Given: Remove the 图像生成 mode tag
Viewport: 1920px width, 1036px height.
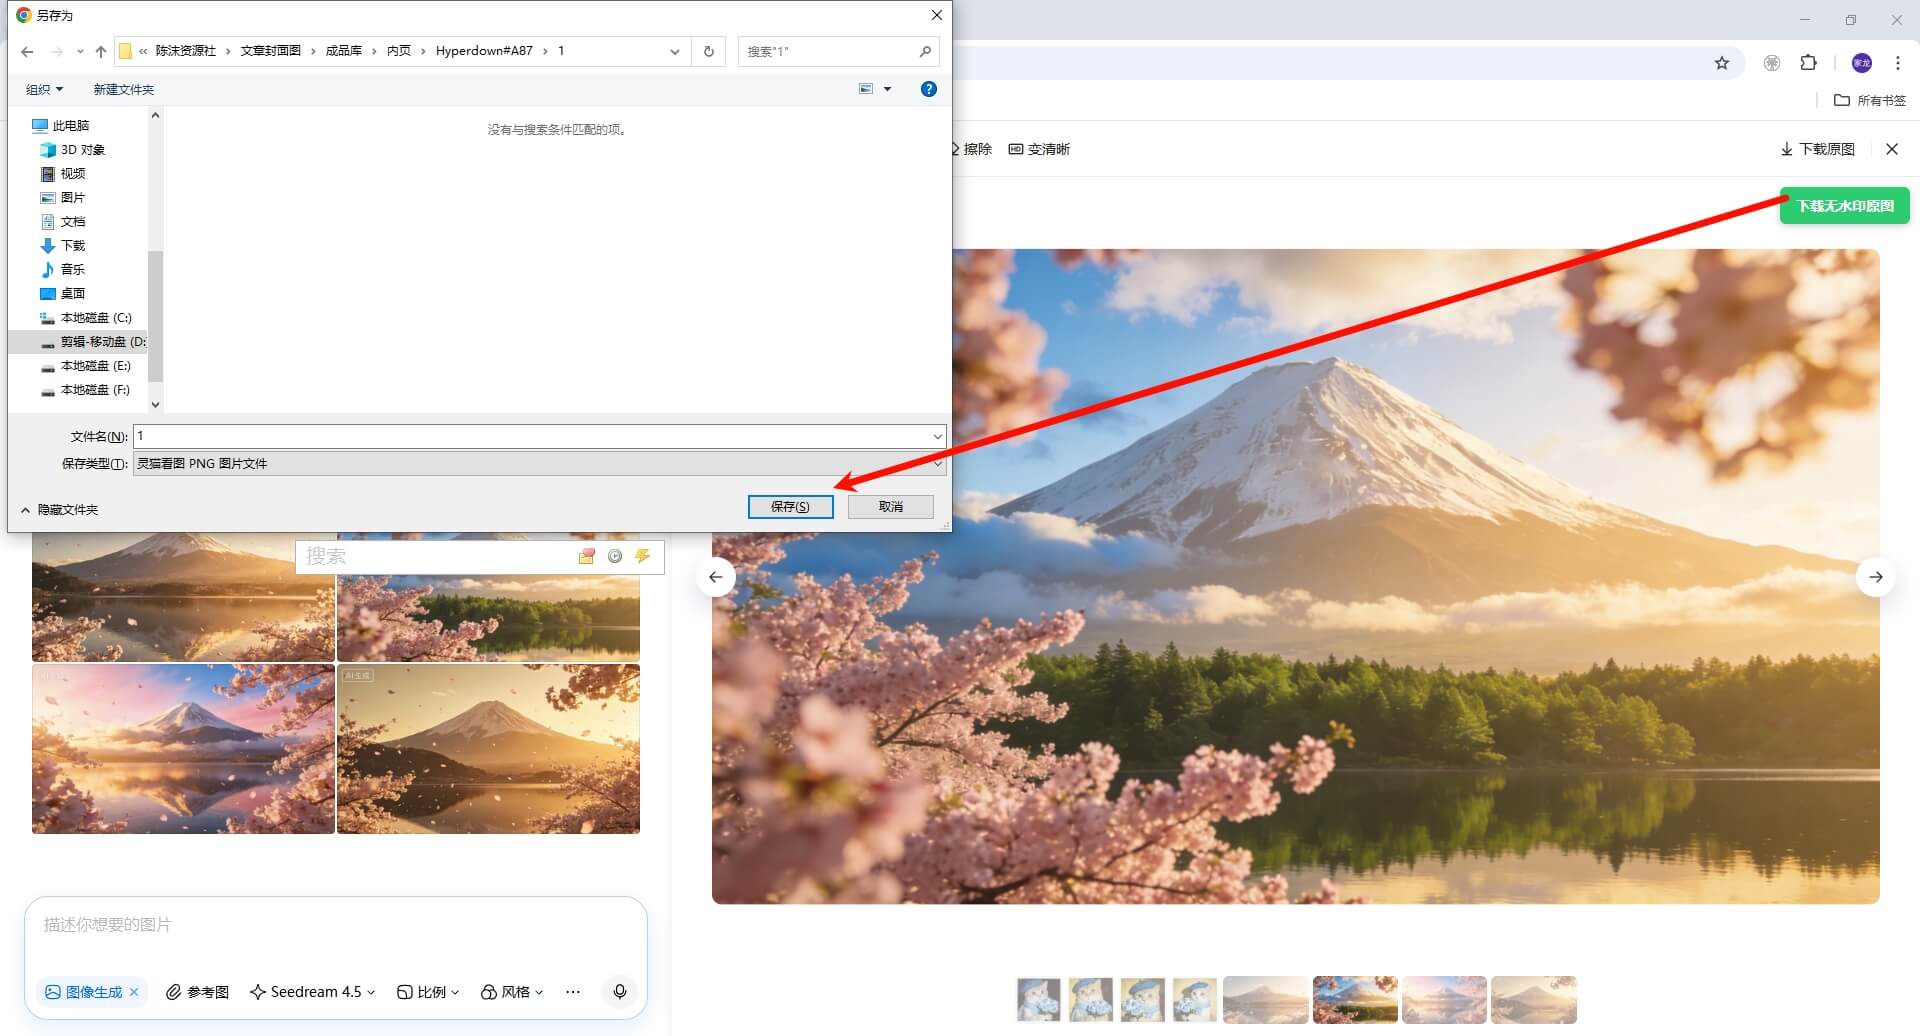Looking at the screenshot, I should (x=134, y=992).
